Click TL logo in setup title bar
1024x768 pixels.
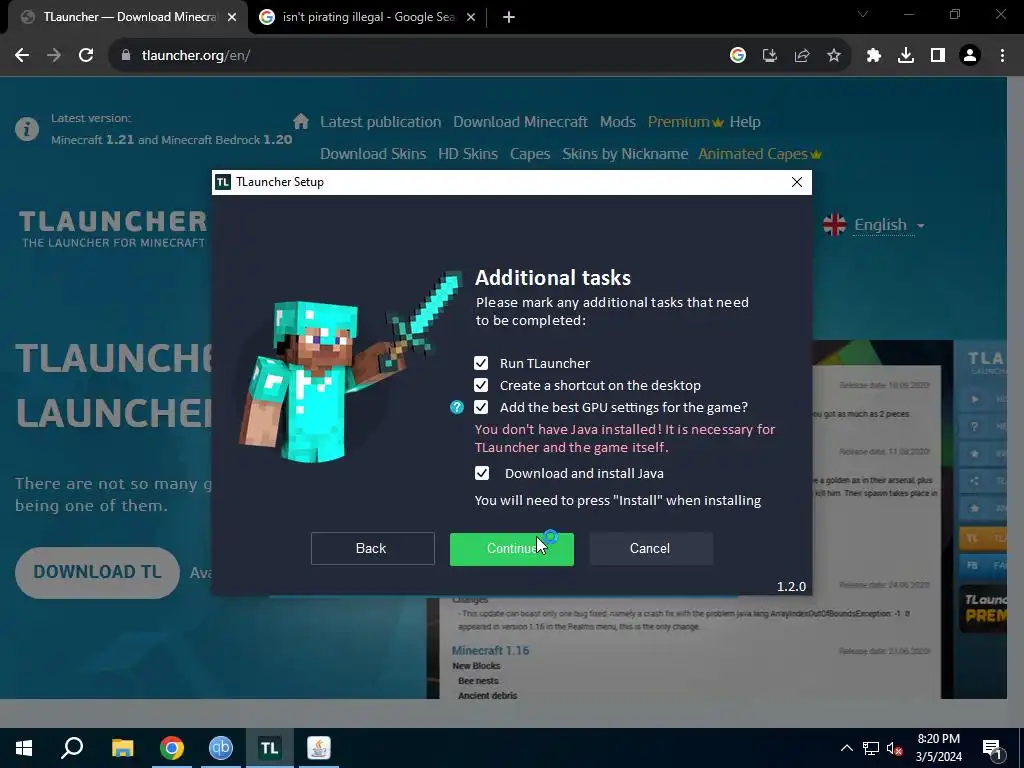tap(223, 182)
